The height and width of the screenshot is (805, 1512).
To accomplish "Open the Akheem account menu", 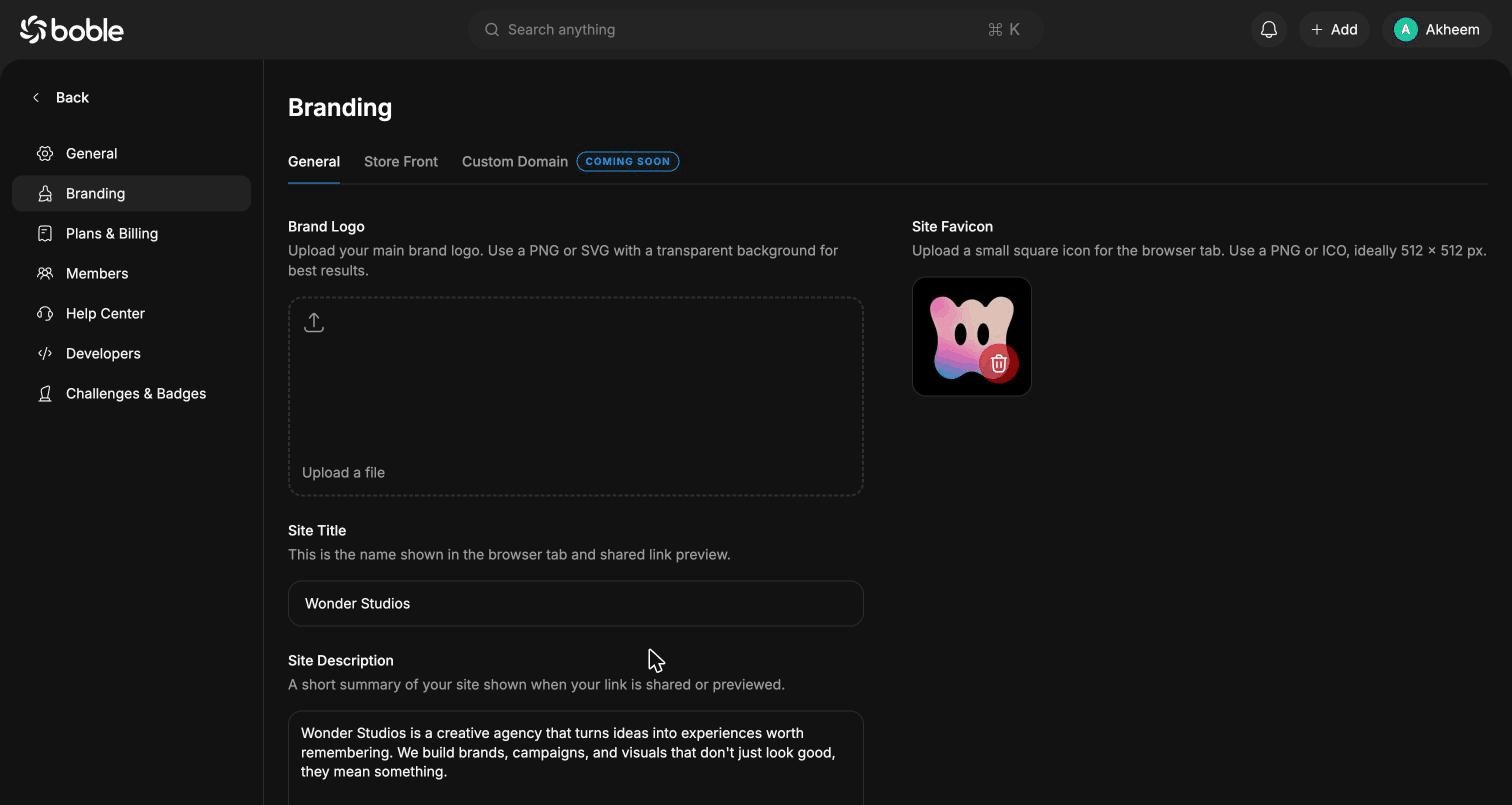I will tap(1437, 30).
